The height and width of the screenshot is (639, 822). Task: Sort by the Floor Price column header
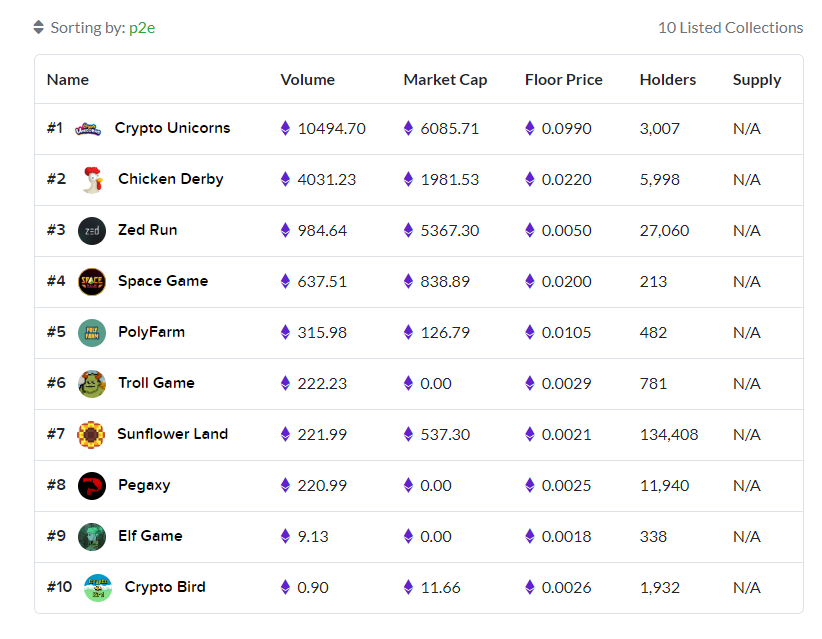(564, 80)
